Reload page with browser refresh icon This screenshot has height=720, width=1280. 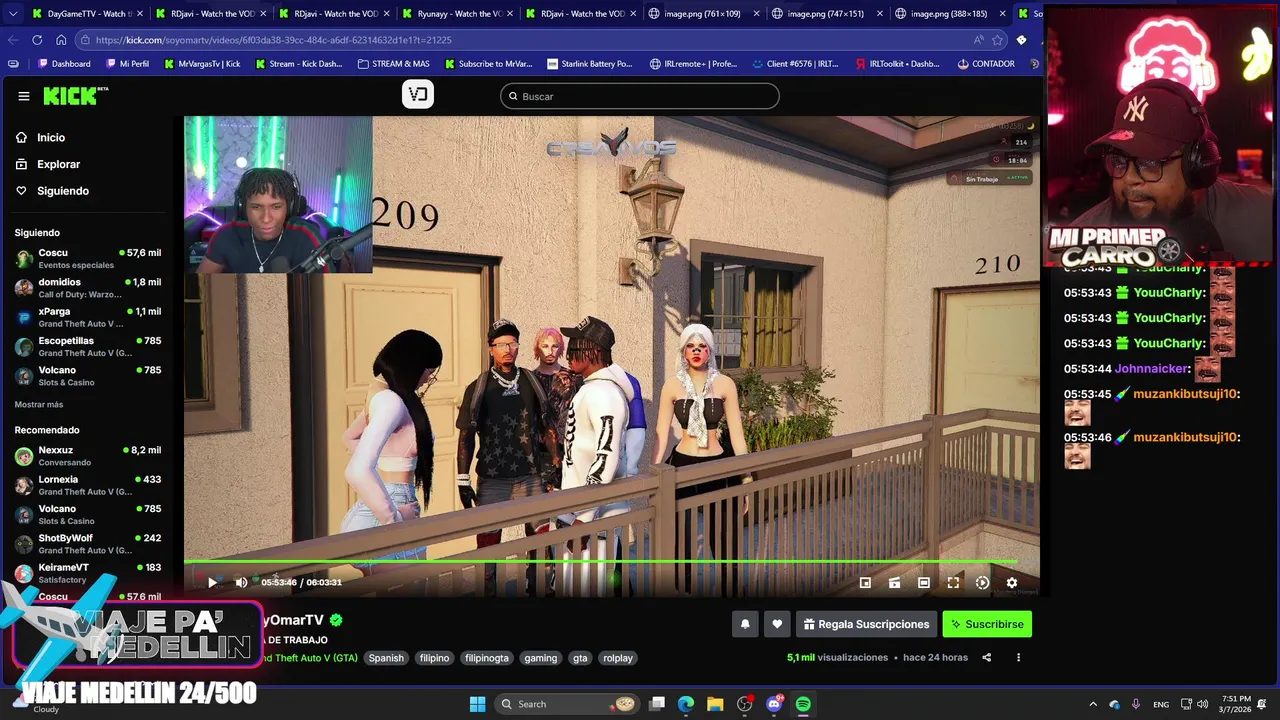[x=37, y=40]
